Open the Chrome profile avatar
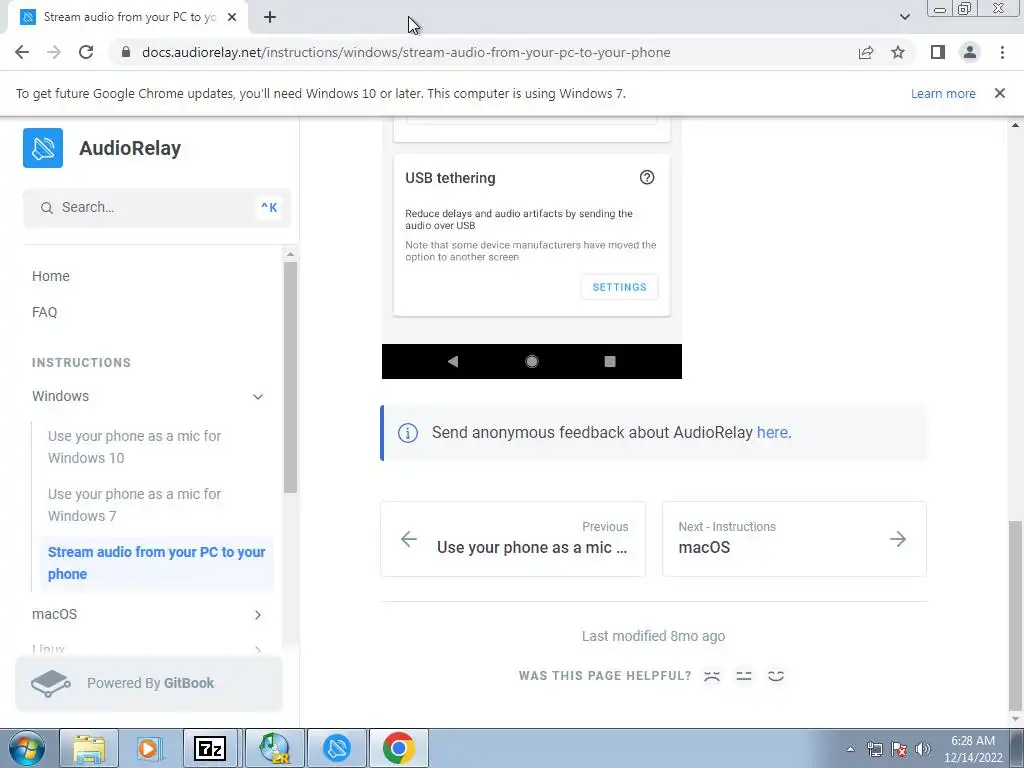 coord(970,52)
